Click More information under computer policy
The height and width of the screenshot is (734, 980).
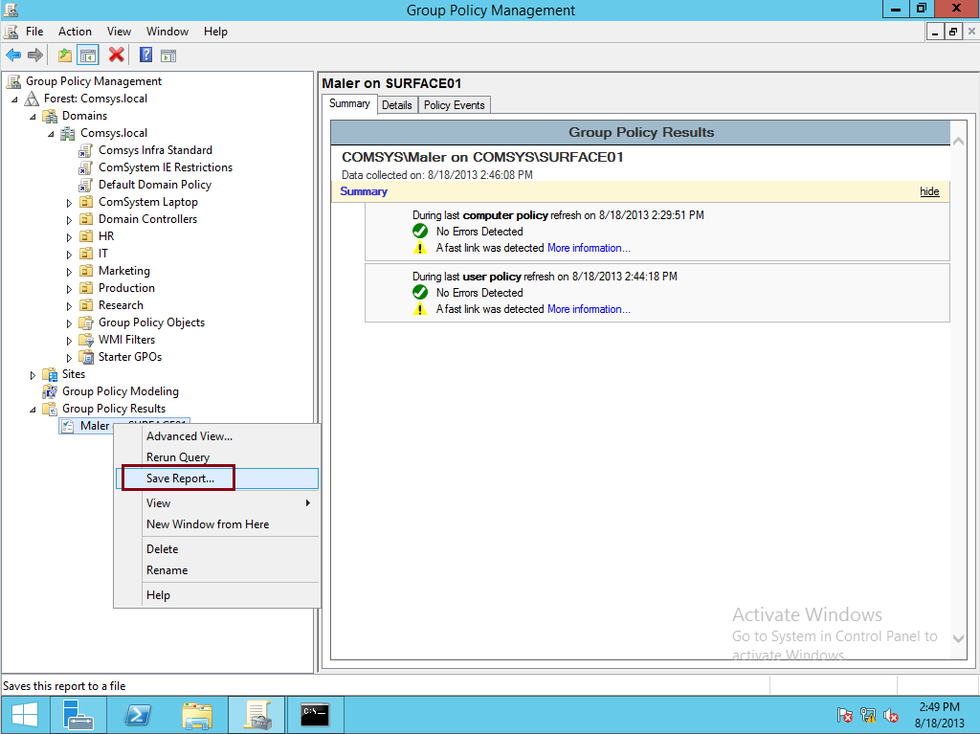tap(589, 248)
